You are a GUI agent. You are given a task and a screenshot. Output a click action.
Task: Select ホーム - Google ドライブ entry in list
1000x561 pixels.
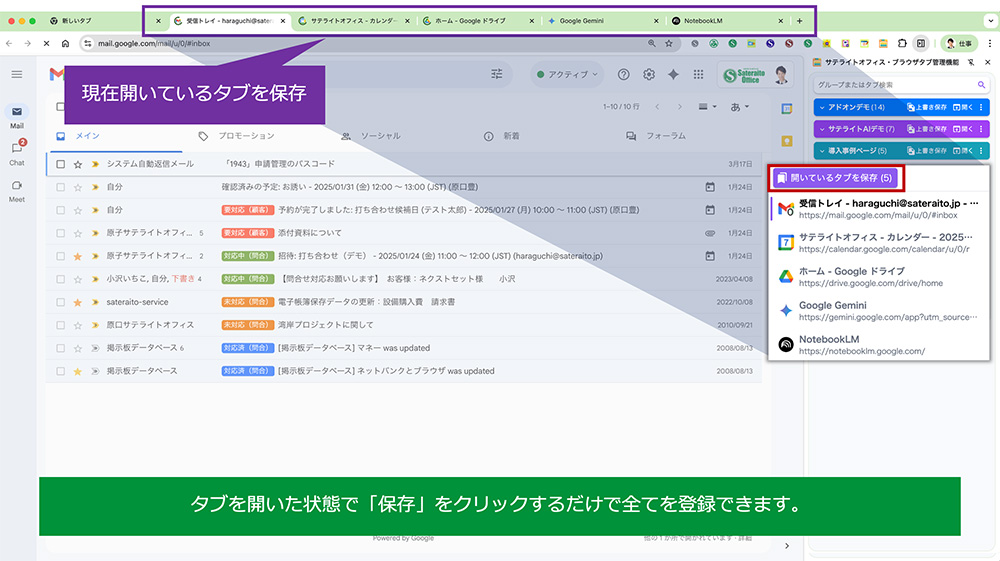tap(880, 277)
